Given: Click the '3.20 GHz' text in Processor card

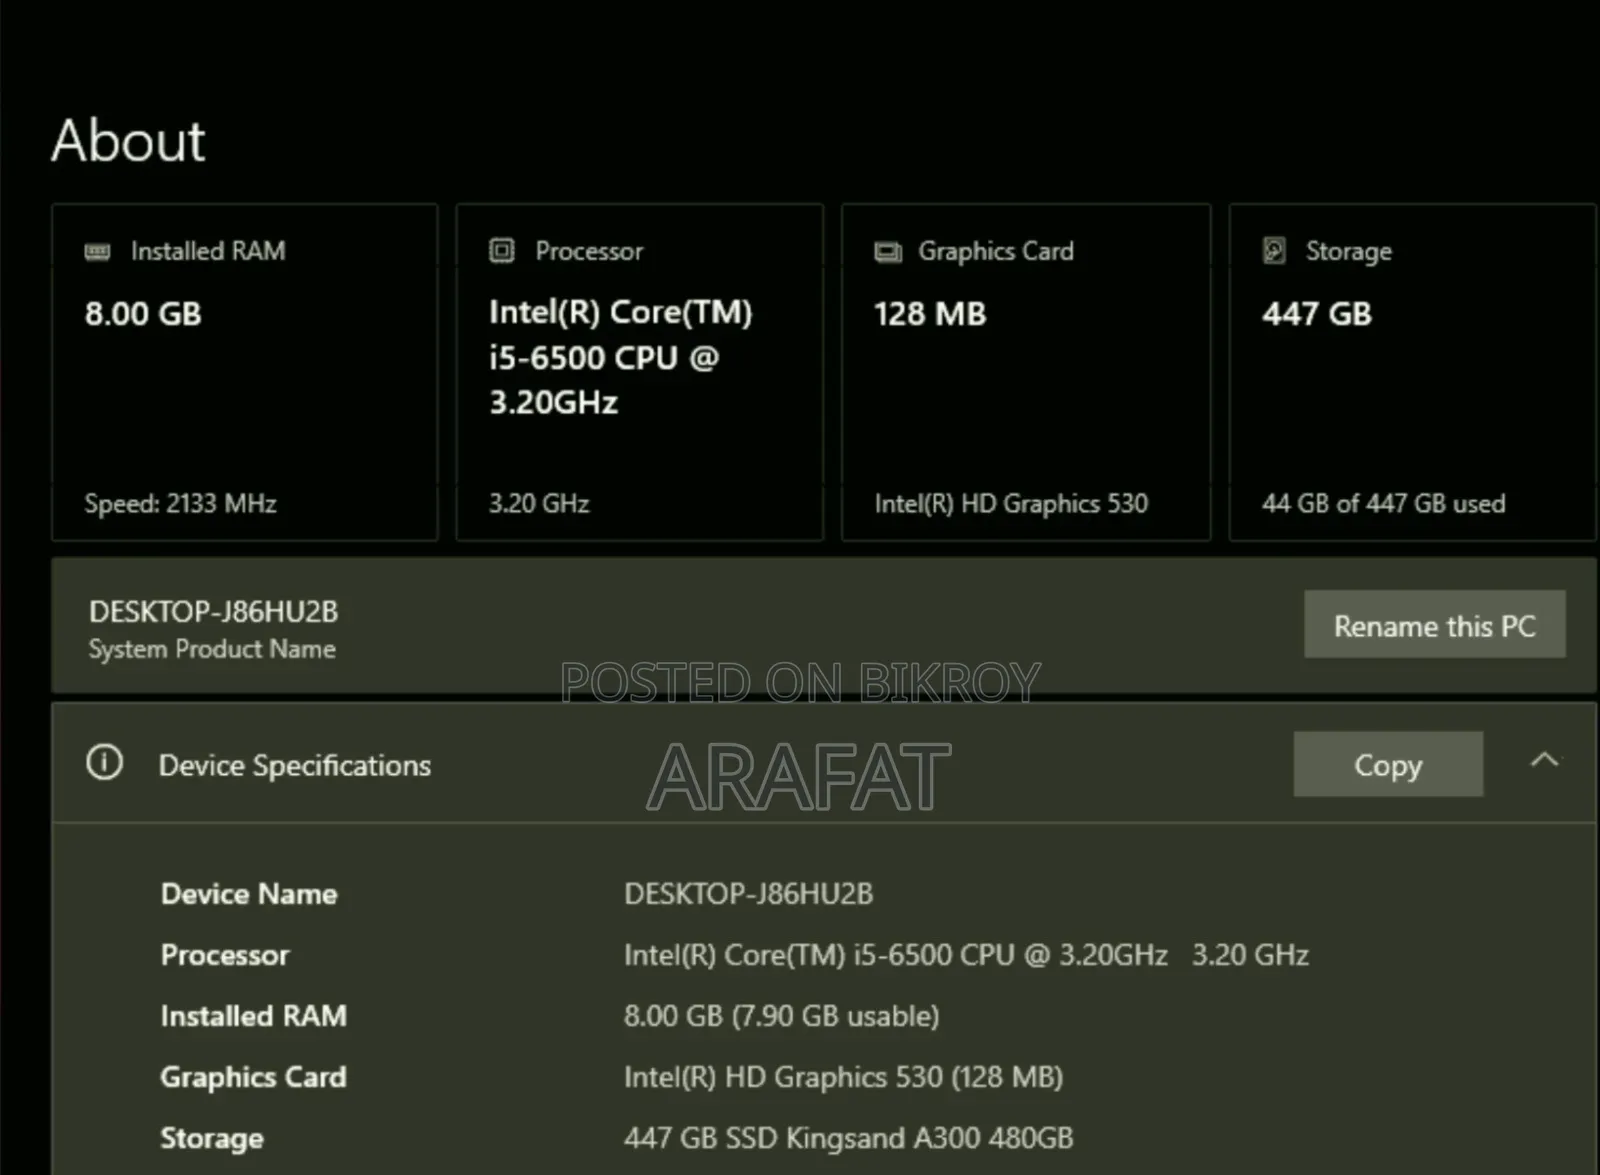Looking at the screenshot, I should point(539,503).
